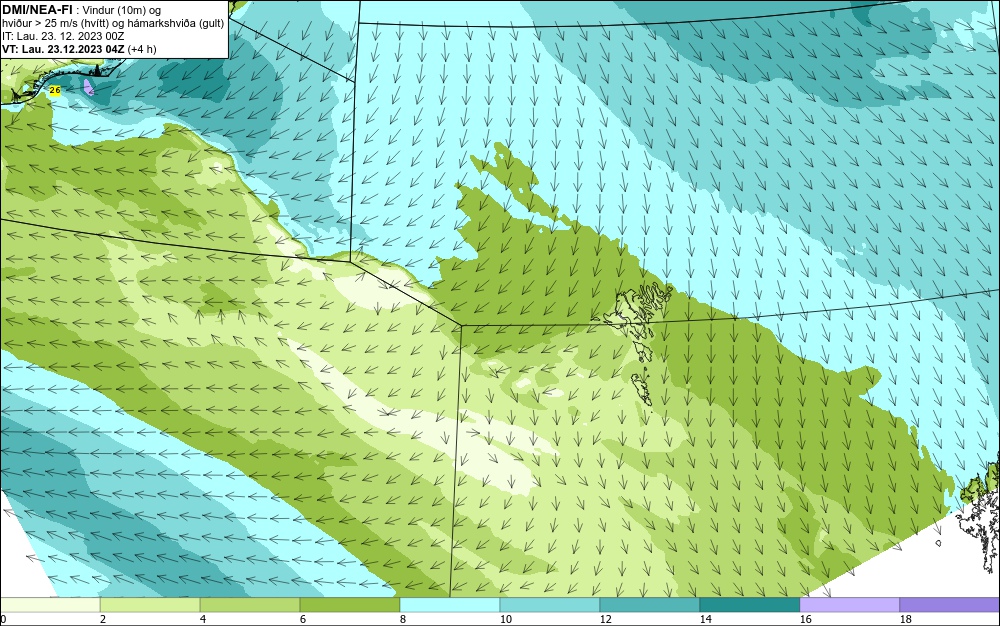1000x626 pixels.
Task: Click the 16–18 m/s light purple legend swatch
Action: 849,604
